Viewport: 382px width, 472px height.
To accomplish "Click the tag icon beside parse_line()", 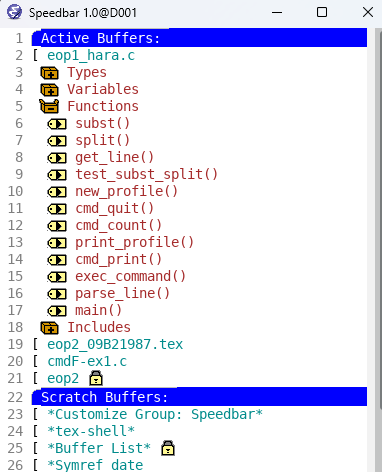I will [x=57, y=294].
